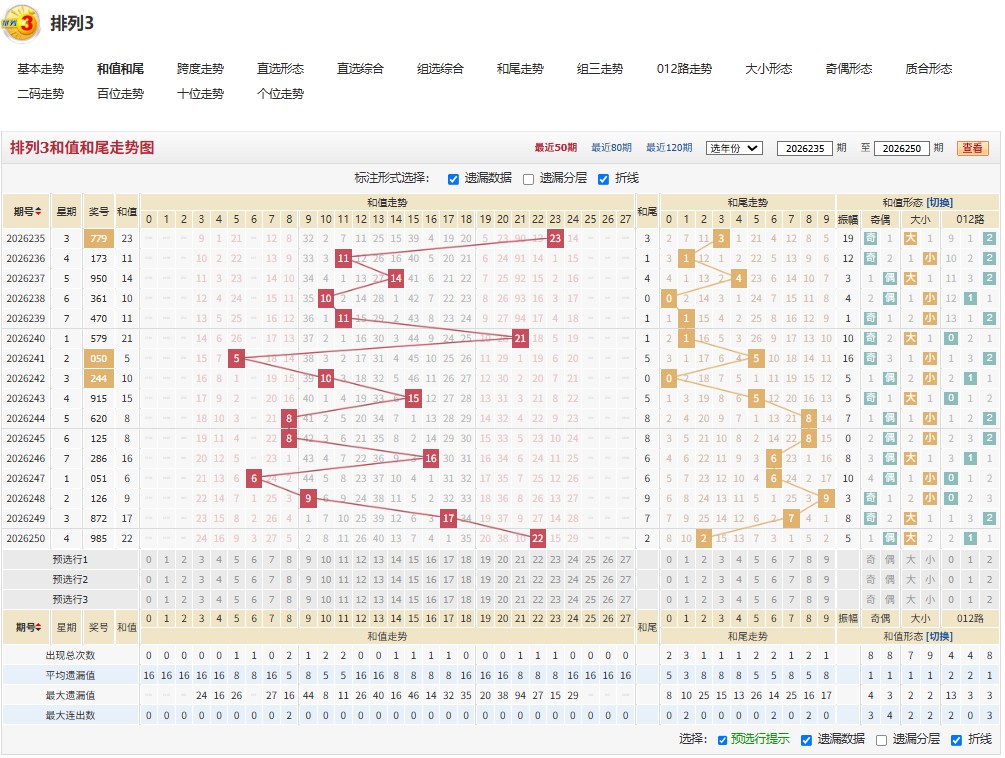Pick number 7 in 预选行3 和值走势
The width and height of the screenshot is (1005, 758).
(272, 599)
